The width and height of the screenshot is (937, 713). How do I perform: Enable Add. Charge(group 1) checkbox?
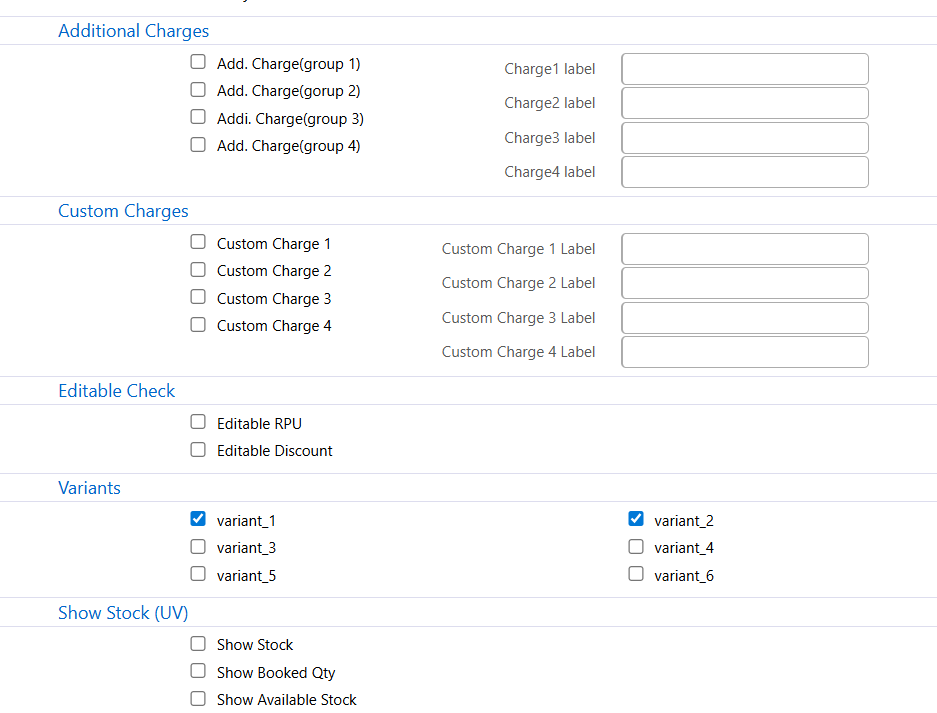pyautogui.click(x=198, y=62)
